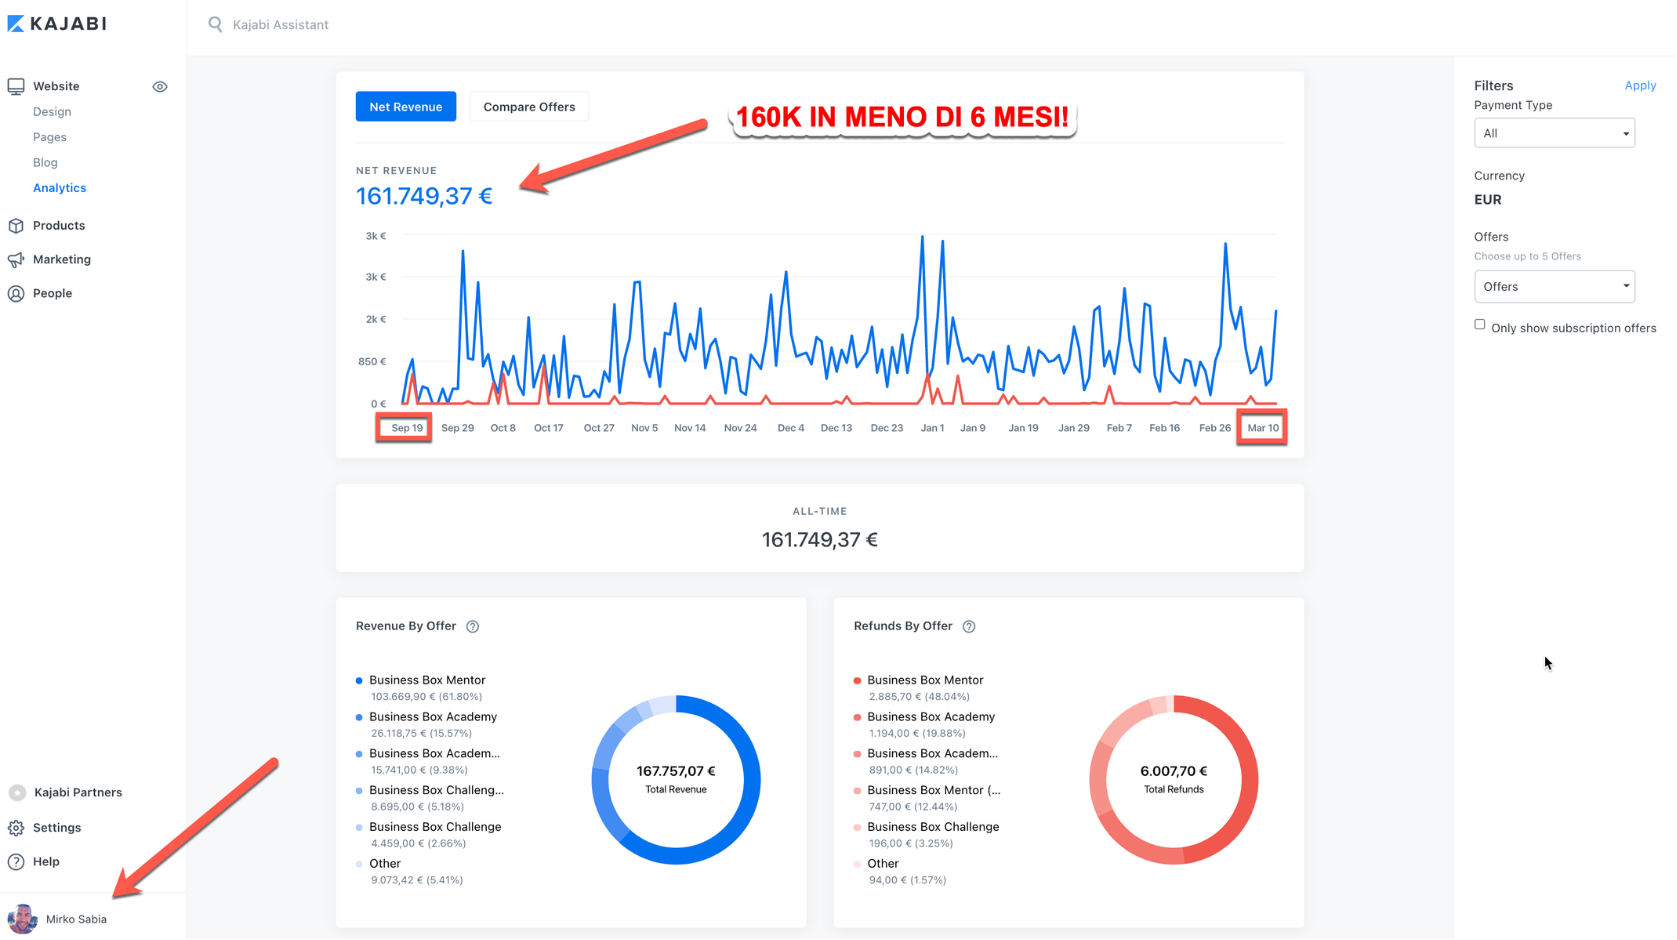Click the search magnifier icon
Viewport: 1677px width, 940px height.
point(215,24)
